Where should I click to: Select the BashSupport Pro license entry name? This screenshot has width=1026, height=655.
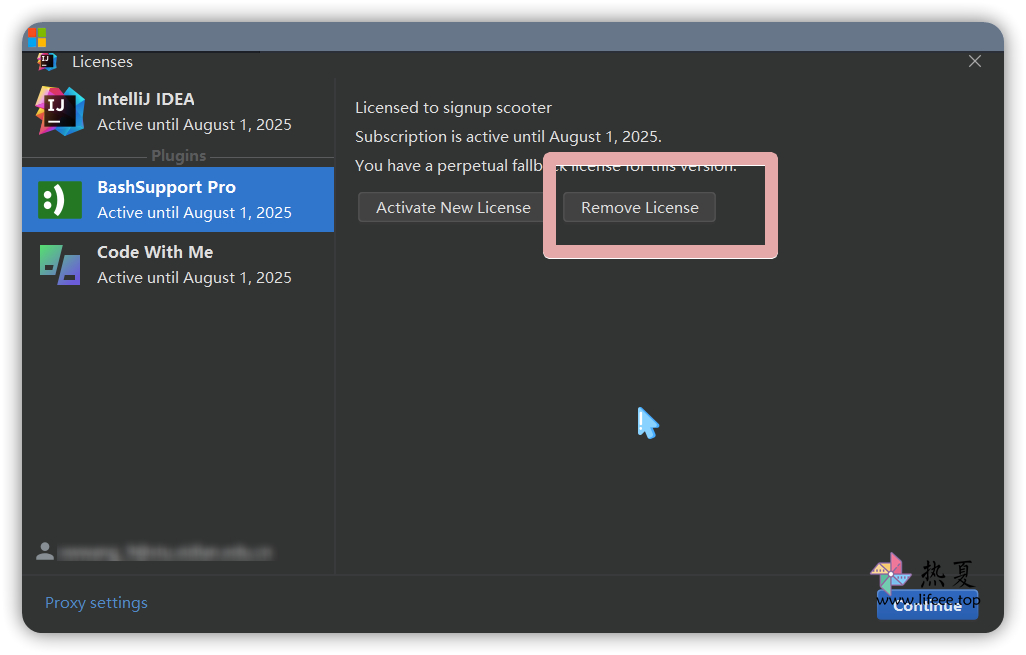(166, 187)
